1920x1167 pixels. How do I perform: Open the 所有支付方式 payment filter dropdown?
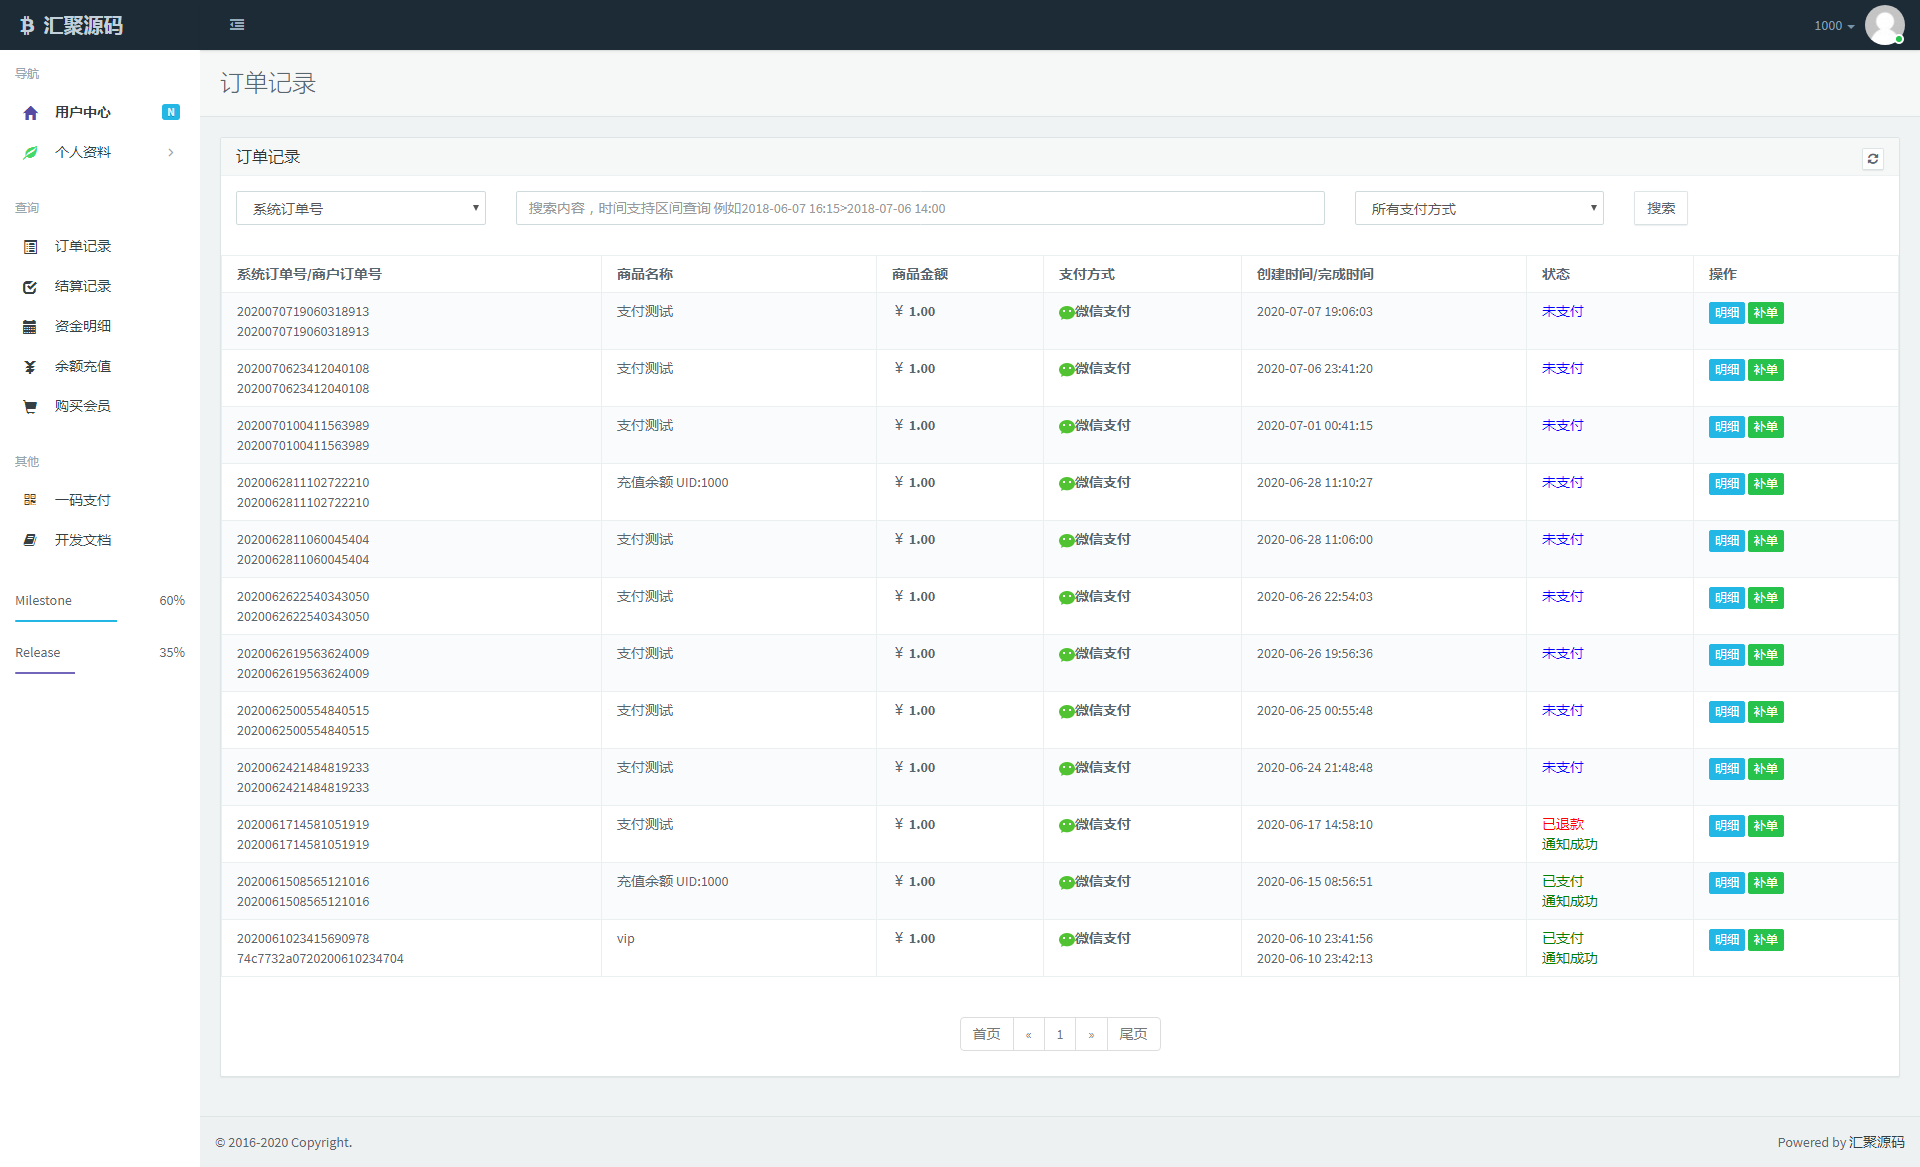(1478, 209)
